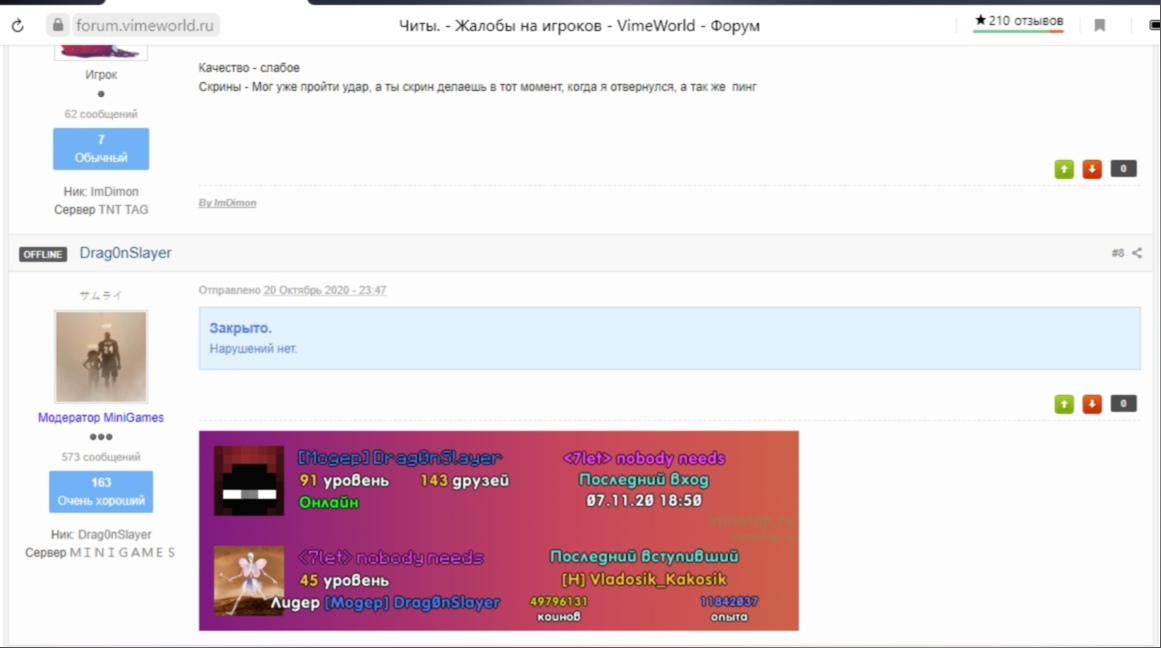Click Drag0nSlayer's reputation badge 163 Очень хороший
This screenshot has width=1161, height=648.
(101, 491)
